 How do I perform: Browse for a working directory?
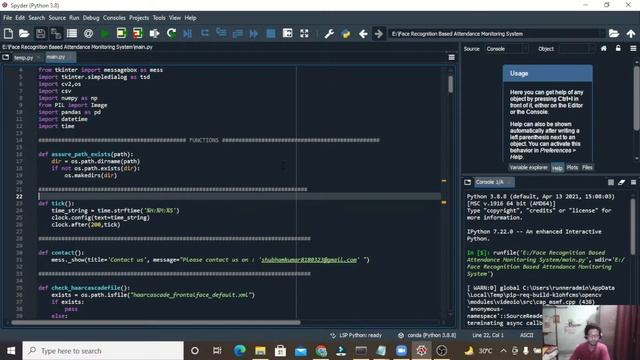click(614, 33)
